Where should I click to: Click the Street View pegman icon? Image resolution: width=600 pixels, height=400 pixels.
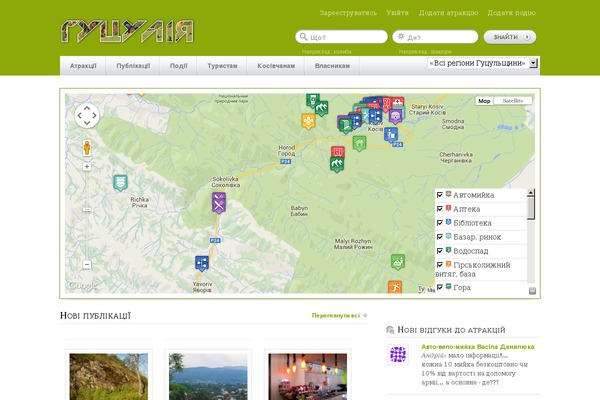coord(87,147)
